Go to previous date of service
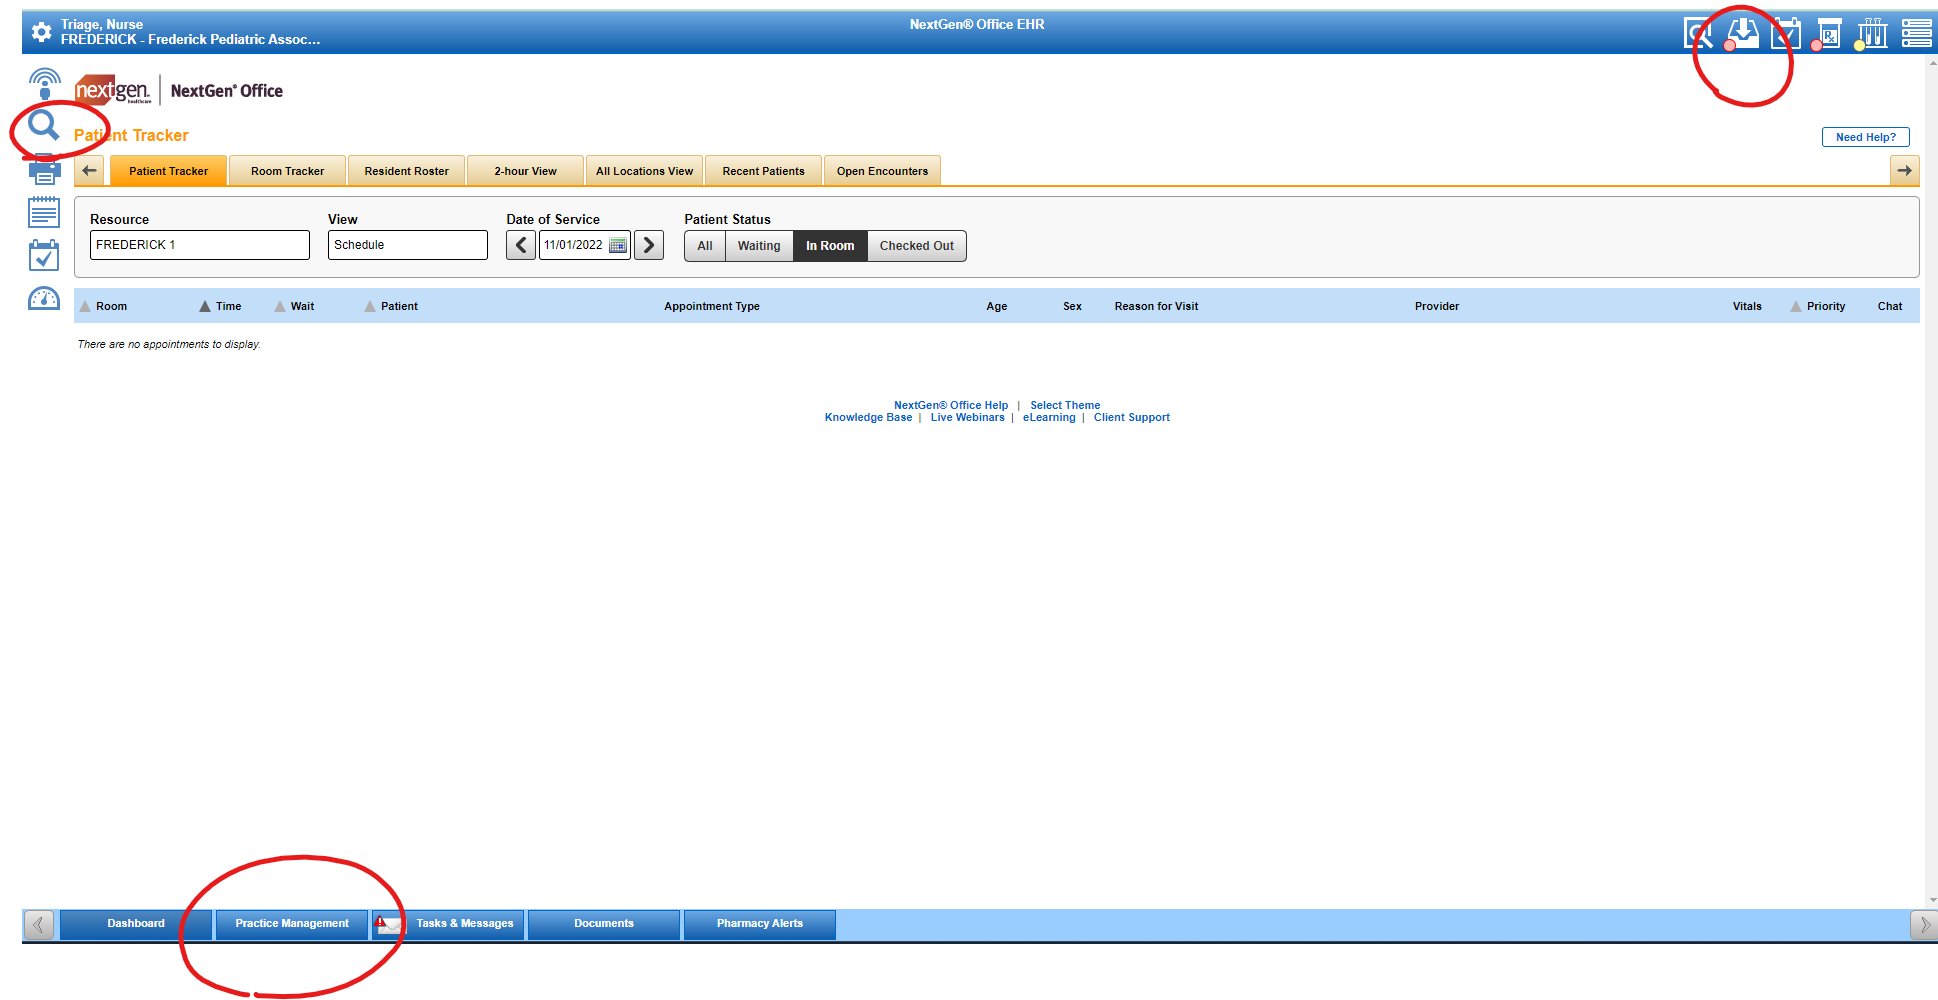Viewport: 1938px width, 1000px height. (x=521, y=245)
